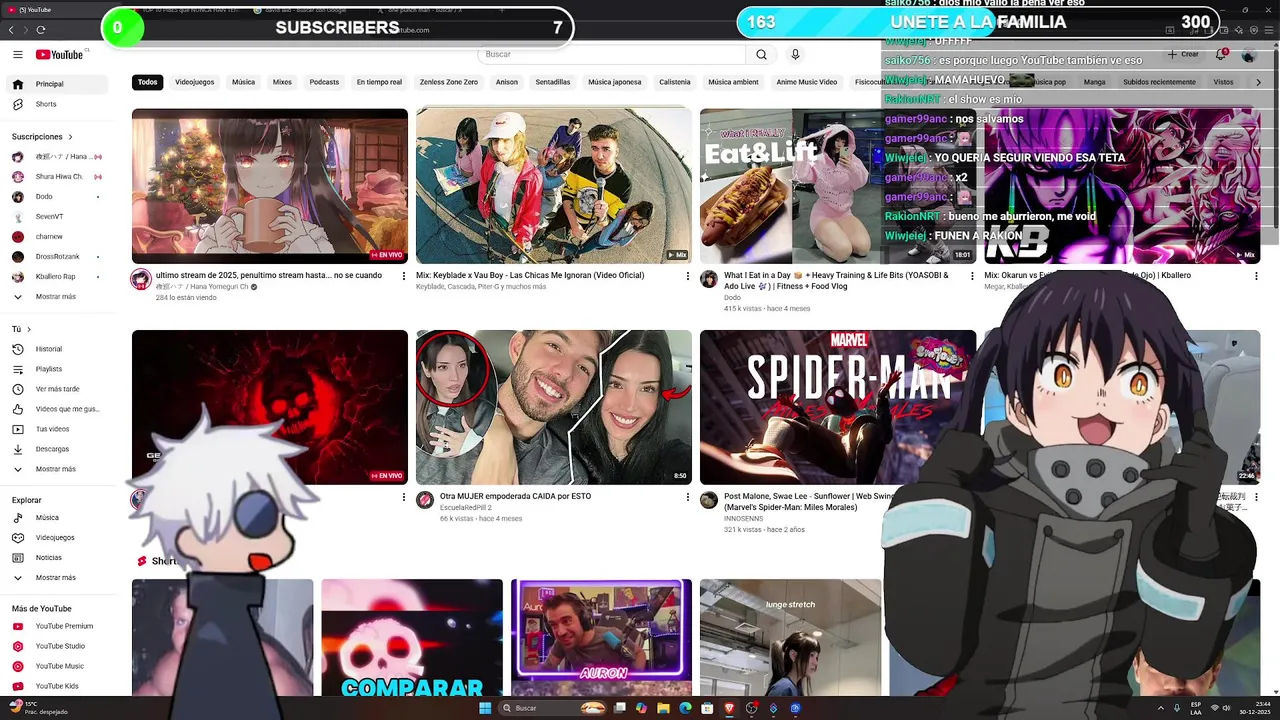This screenshot has height=720, width=1280.
Task: Select the Calistenia filter chip
Action: (x=675, y=82)
